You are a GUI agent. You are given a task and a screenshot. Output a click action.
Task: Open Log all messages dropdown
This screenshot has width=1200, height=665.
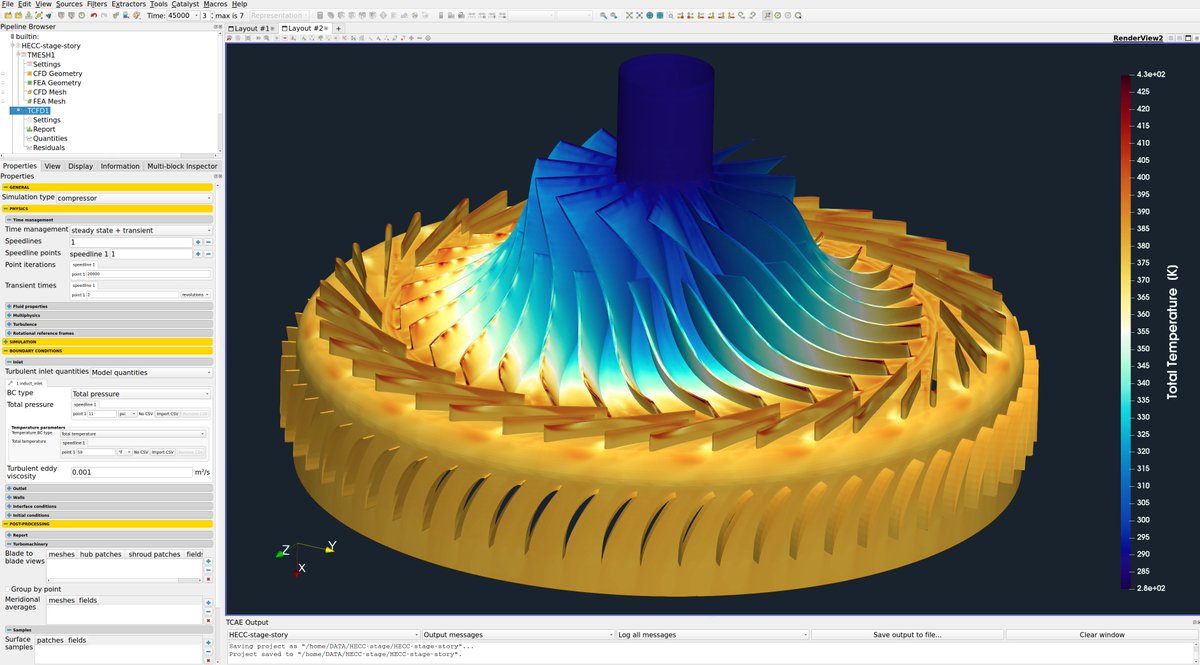(711, 635)
